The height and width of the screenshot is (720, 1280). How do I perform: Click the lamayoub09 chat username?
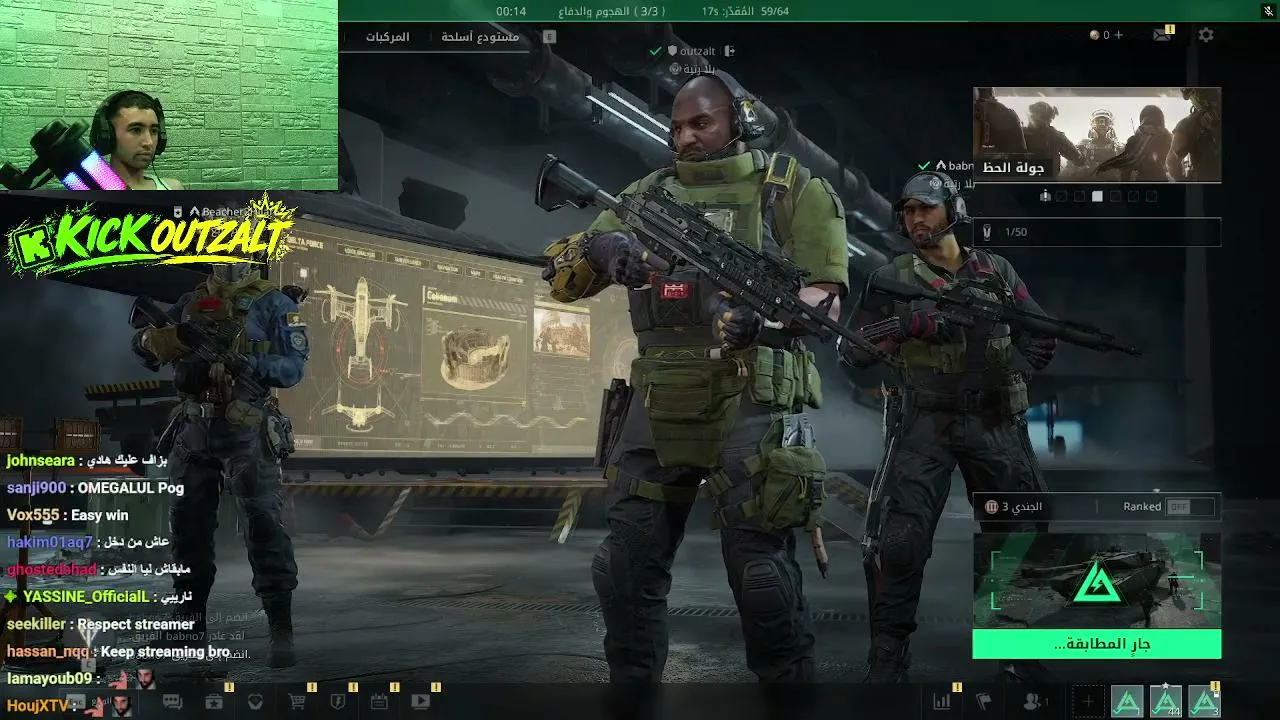tap(49, 678)
